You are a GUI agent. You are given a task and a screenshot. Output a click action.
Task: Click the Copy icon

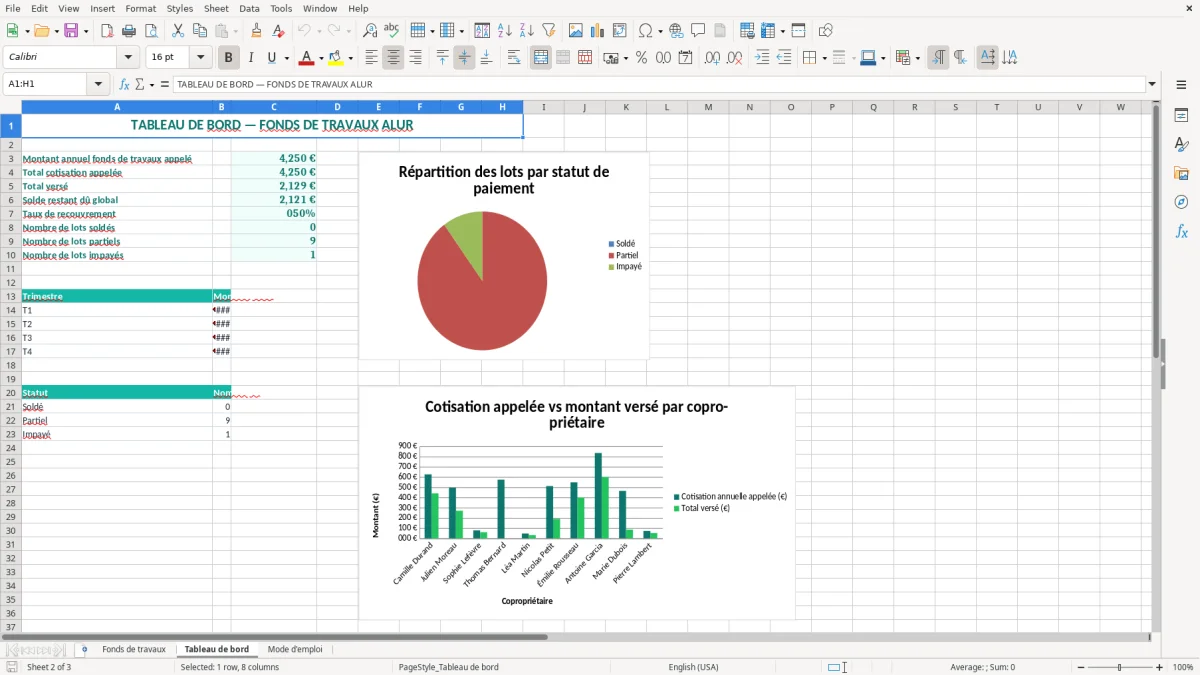pos(199,31)
